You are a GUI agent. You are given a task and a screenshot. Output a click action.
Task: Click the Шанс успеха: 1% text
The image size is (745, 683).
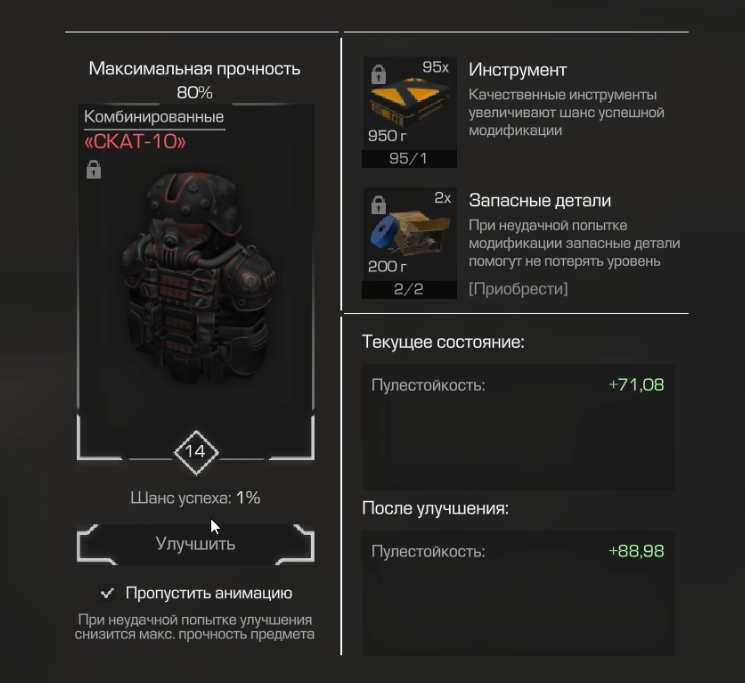point(195,498)
